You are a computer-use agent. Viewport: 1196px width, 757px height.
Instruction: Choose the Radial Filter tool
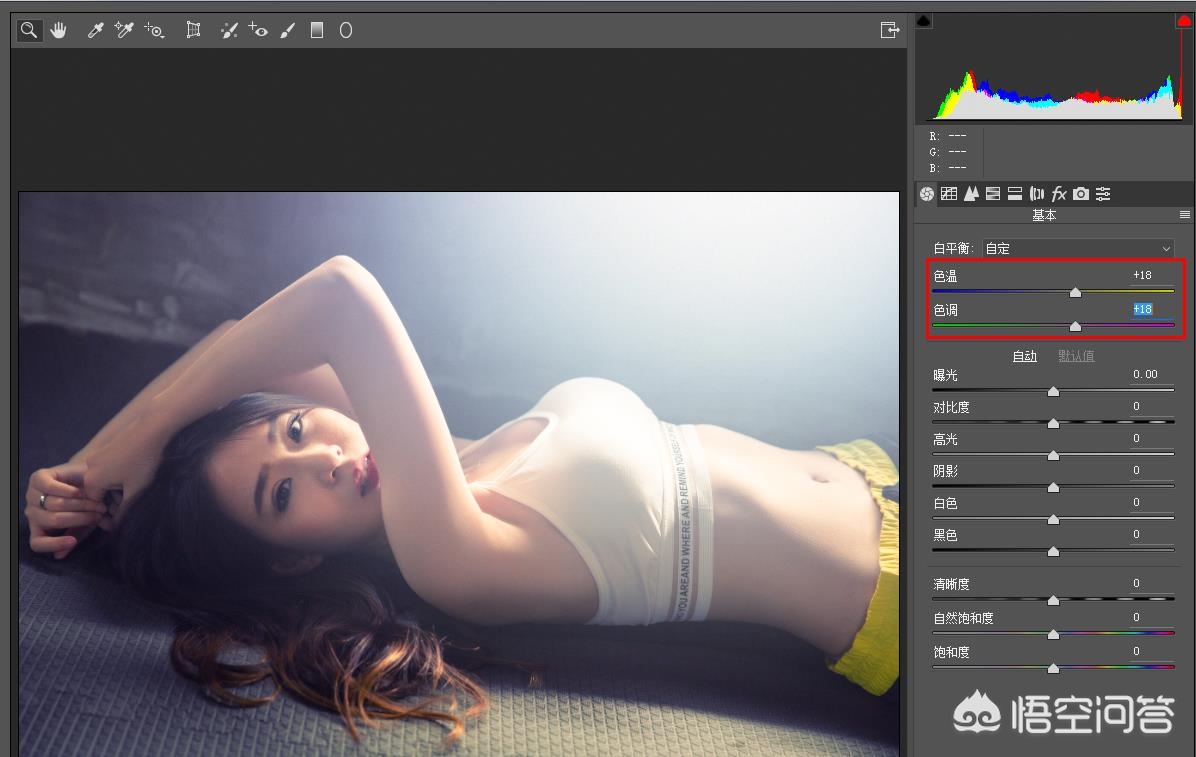(x=346, y=31)
